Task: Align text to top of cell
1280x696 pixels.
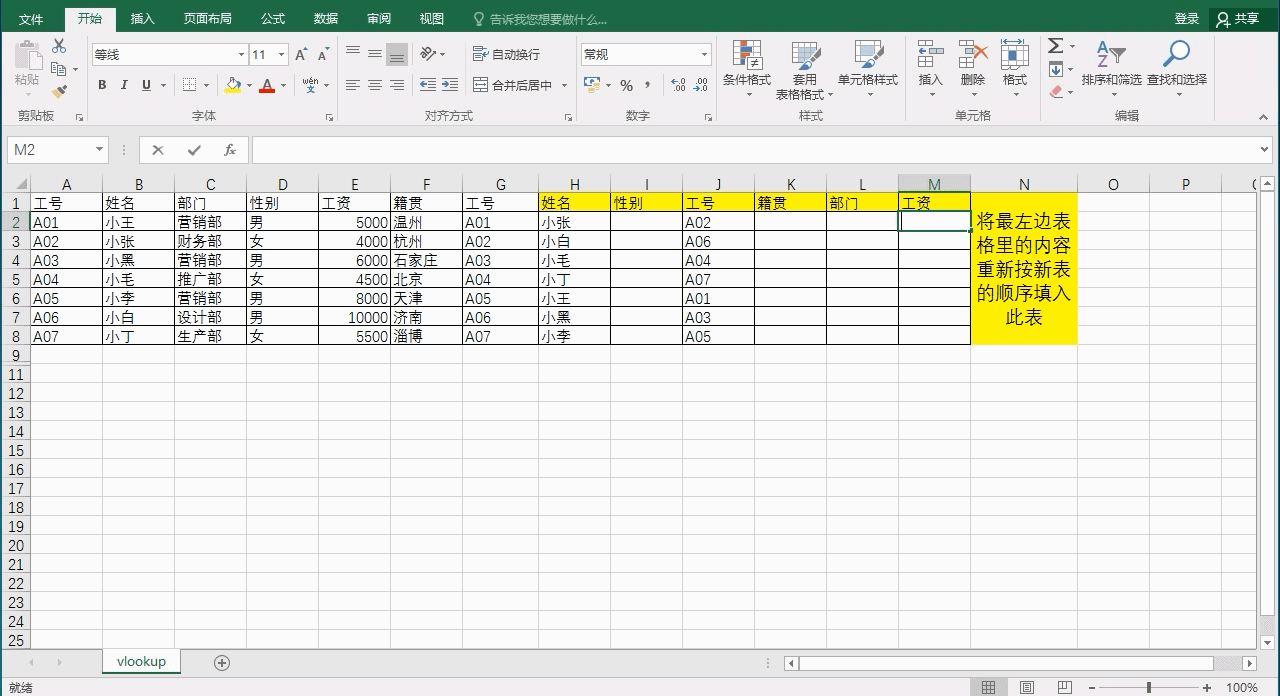Action: (x=353, y=54)
